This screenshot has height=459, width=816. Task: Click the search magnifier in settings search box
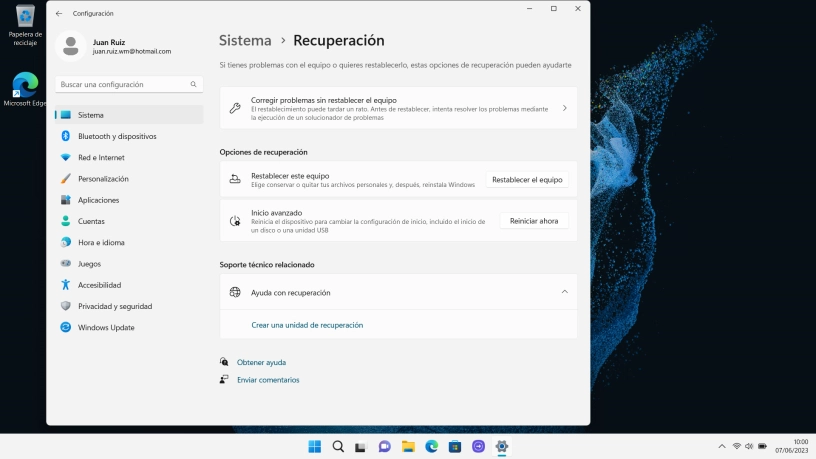(193, 84)
